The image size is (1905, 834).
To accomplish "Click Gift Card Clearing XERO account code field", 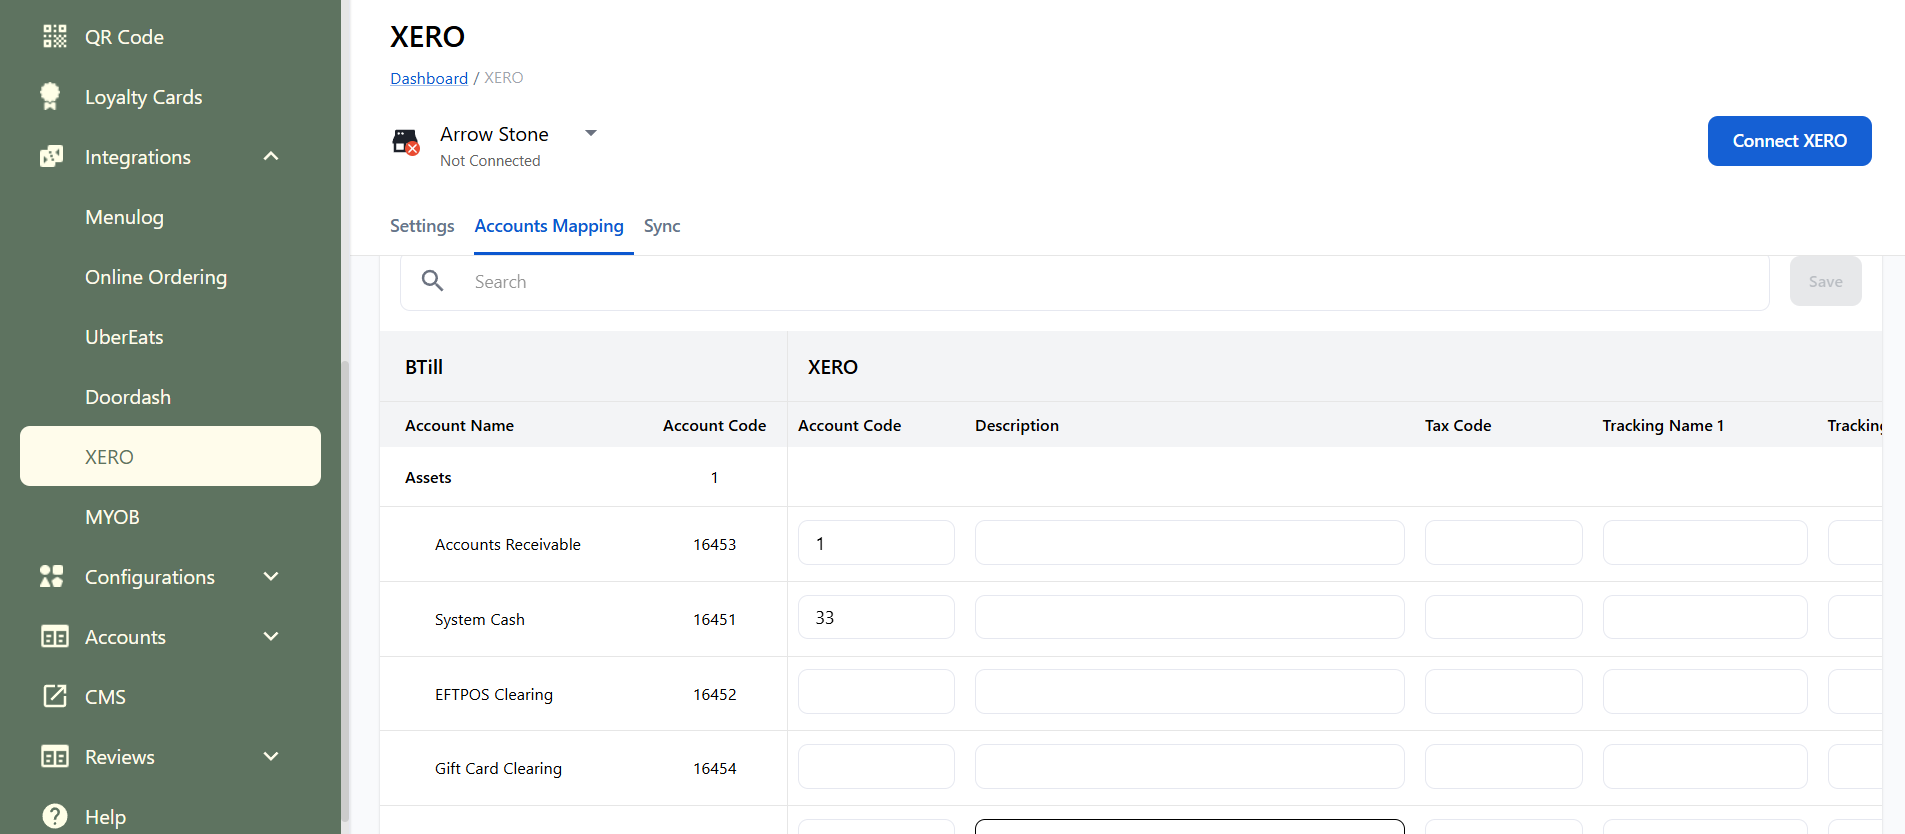I will [876, 766].
